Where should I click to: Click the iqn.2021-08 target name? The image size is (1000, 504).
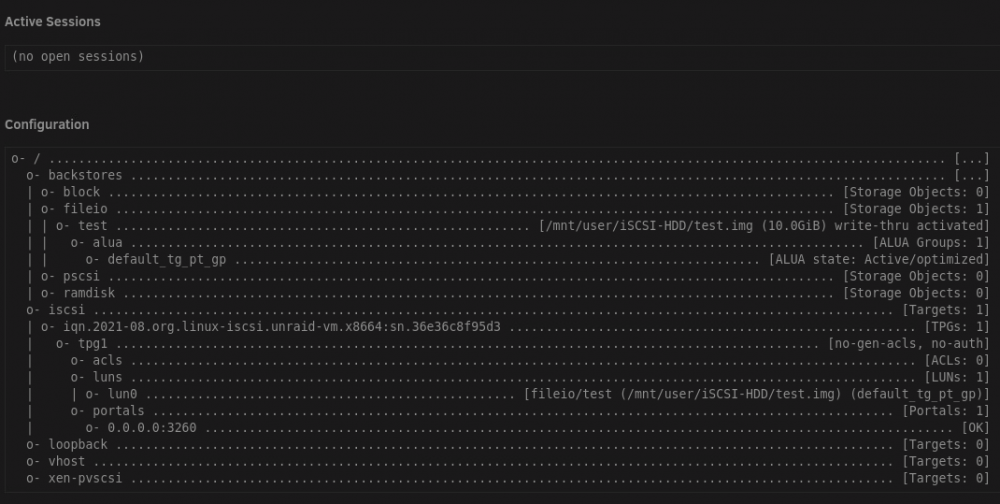pos(282,327)
